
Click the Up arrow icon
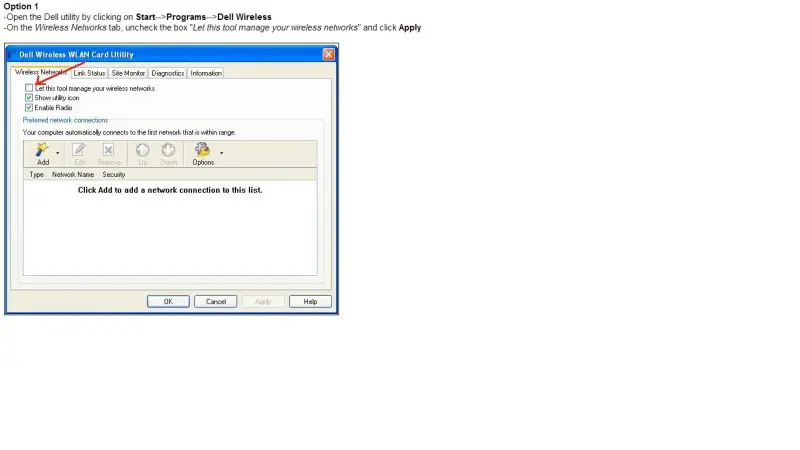142,150
